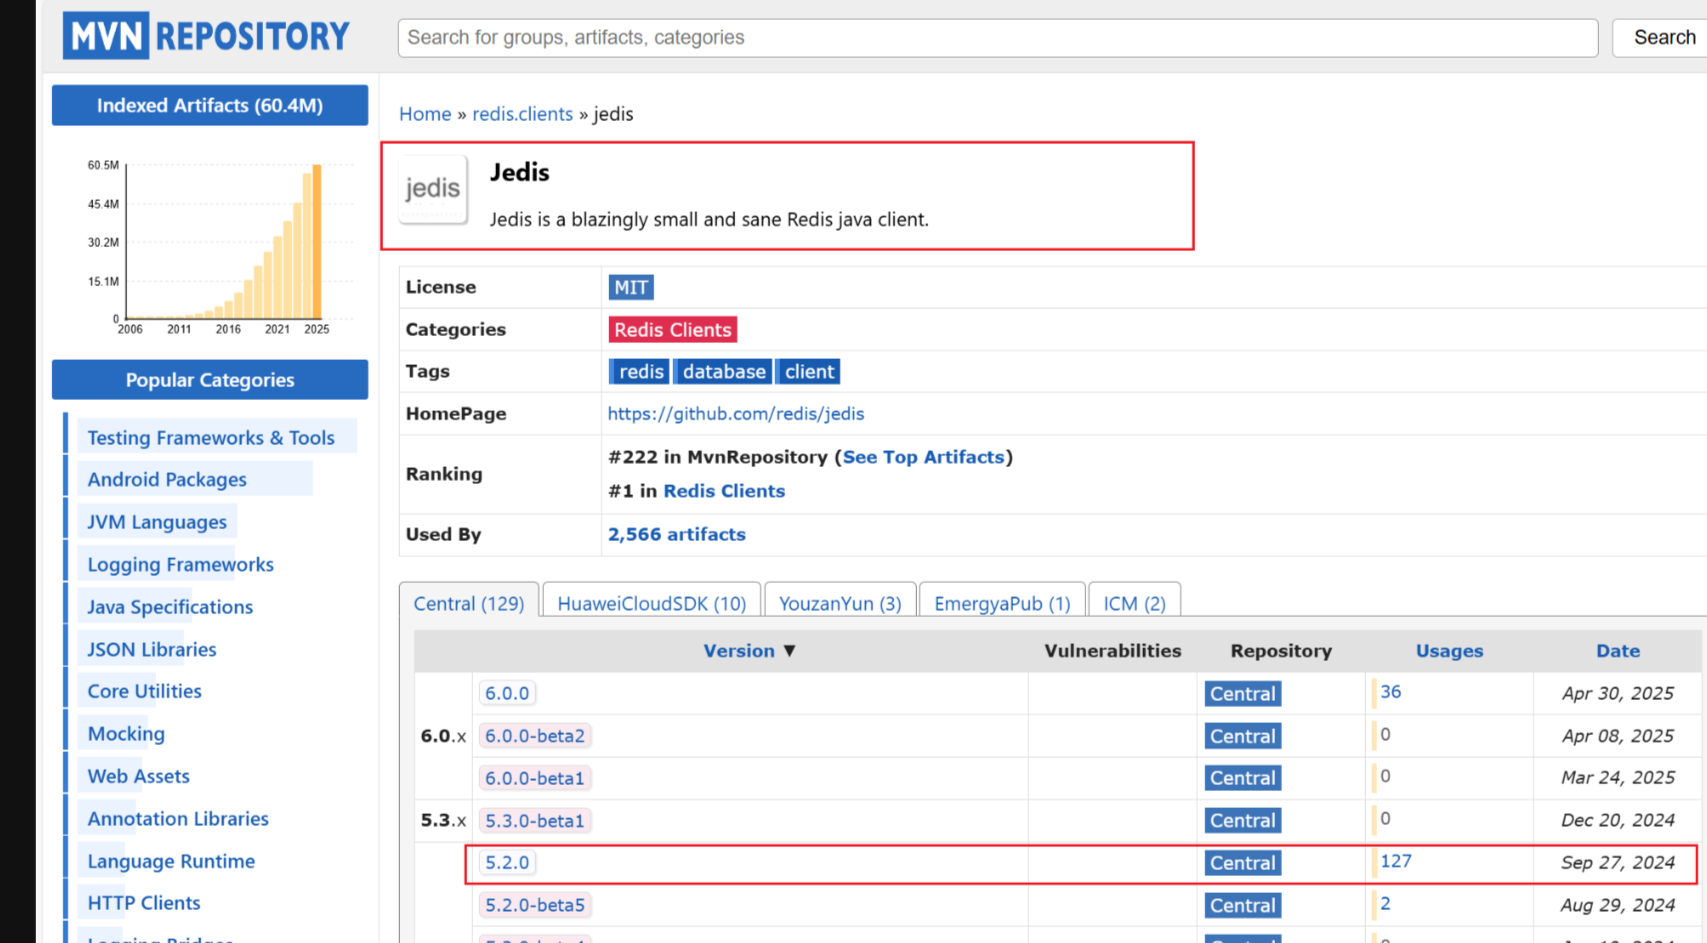Open the 127 usages link for 5.2.0
Screen dimensions: 1707x943
pyautogui.click(x=1396, y=861)
